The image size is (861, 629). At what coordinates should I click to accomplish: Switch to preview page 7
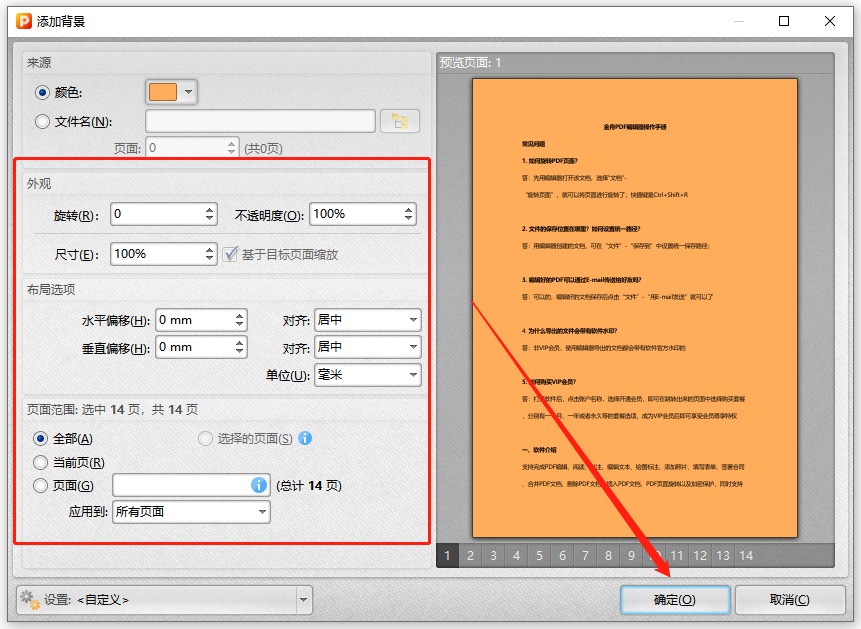click(586, 555)
